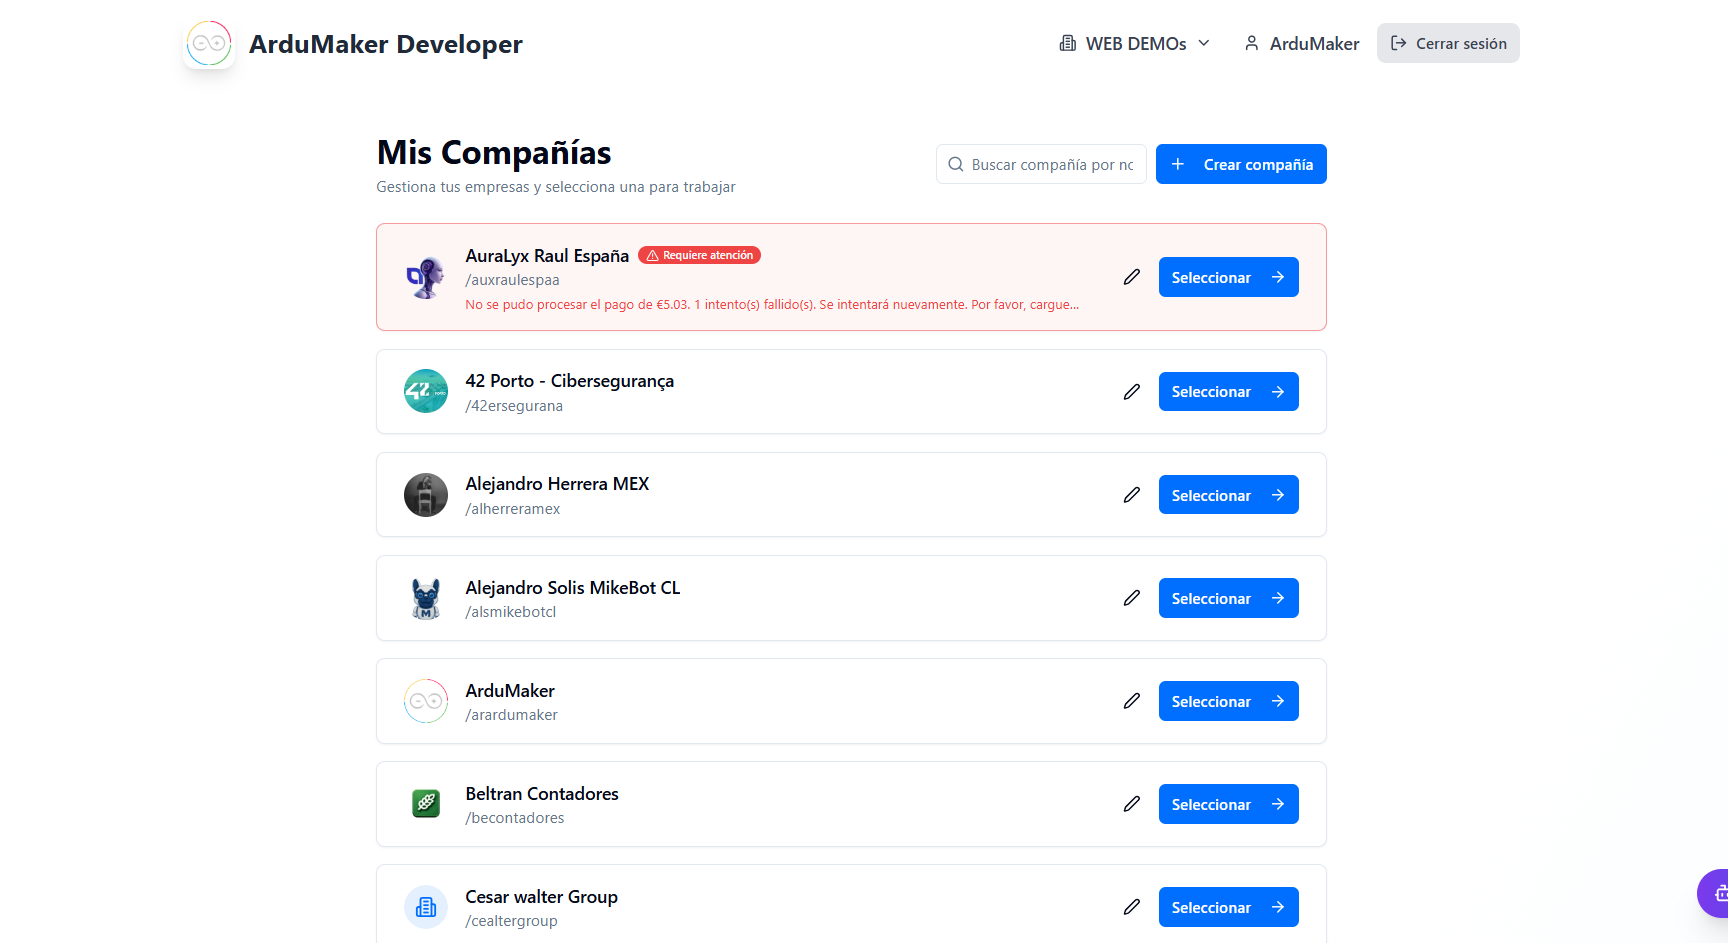
Task: Select Alejandro Solis MikeBot CL company
Action: (x=1228, y=598)
